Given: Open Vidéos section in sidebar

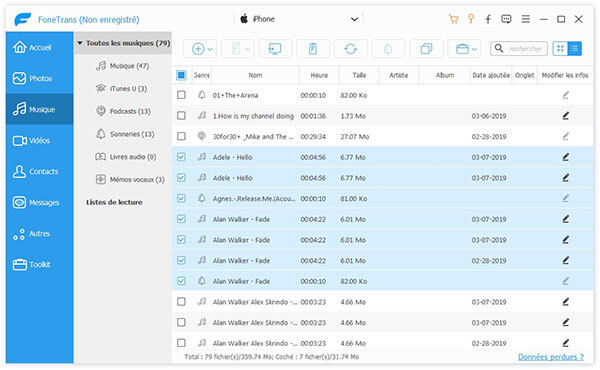Looking at the screenshot, I should coord(39,140).
